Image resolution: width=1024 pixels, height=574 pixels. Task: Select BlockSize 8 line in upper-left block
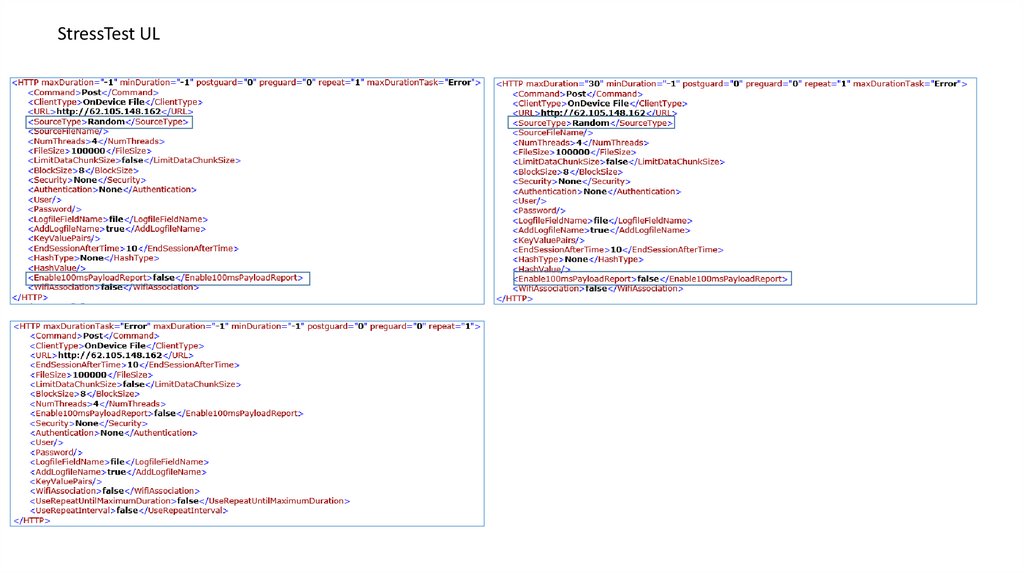click(x=83, y=170)
